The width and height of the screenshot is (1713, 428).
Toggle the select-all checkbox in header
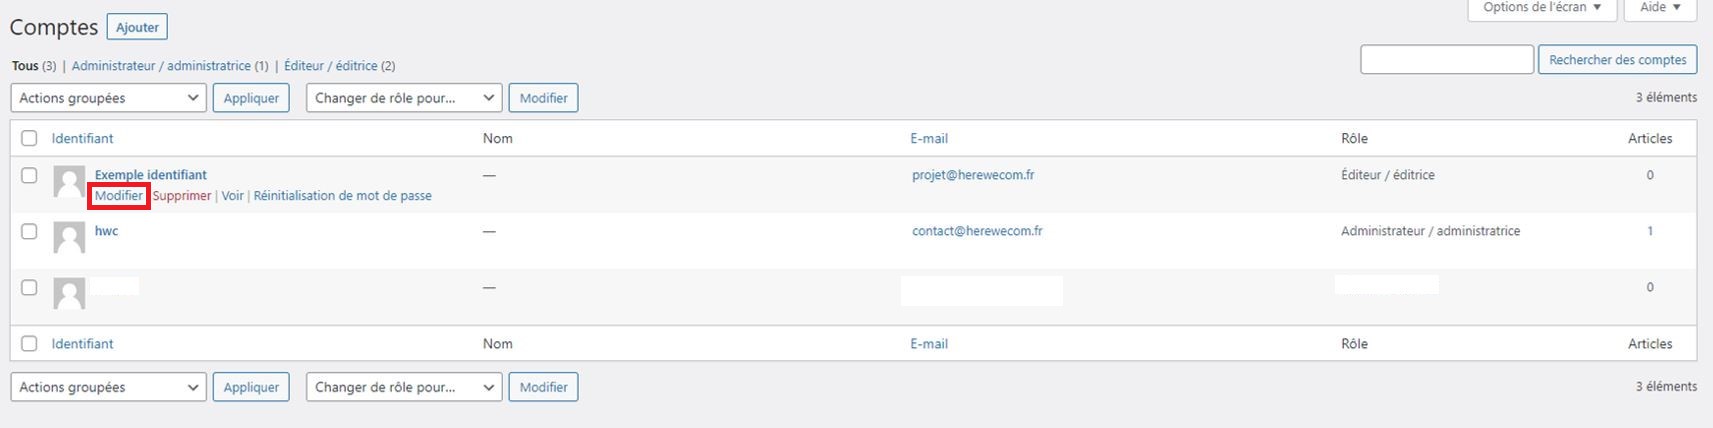(29, 138)
